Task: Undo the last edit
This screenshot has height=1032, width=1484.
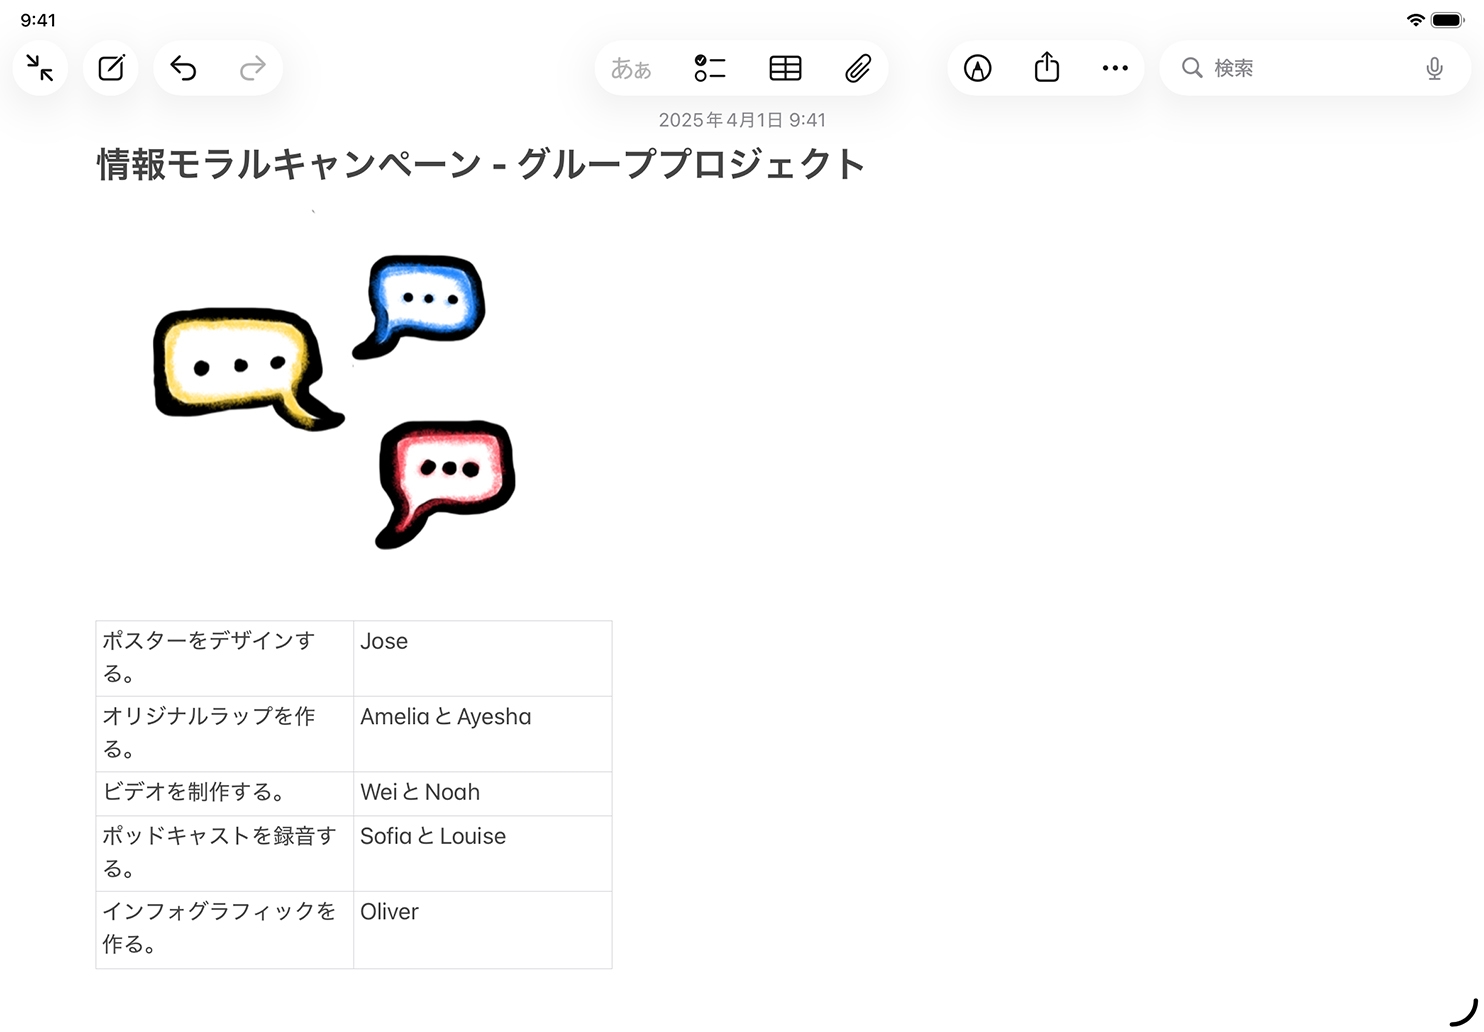Action: (183, 68)
